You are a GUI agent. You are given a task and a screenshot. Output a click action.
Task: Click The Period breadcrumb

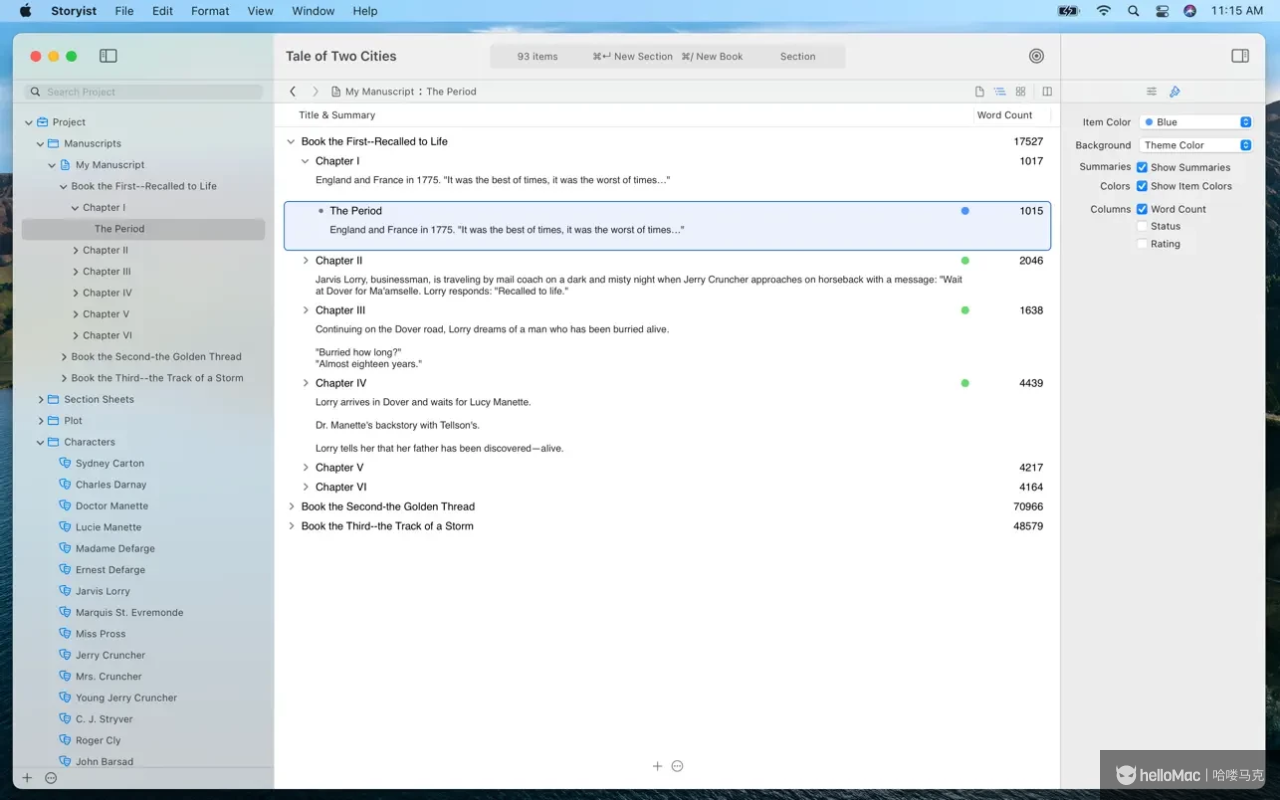coord(451,91)
